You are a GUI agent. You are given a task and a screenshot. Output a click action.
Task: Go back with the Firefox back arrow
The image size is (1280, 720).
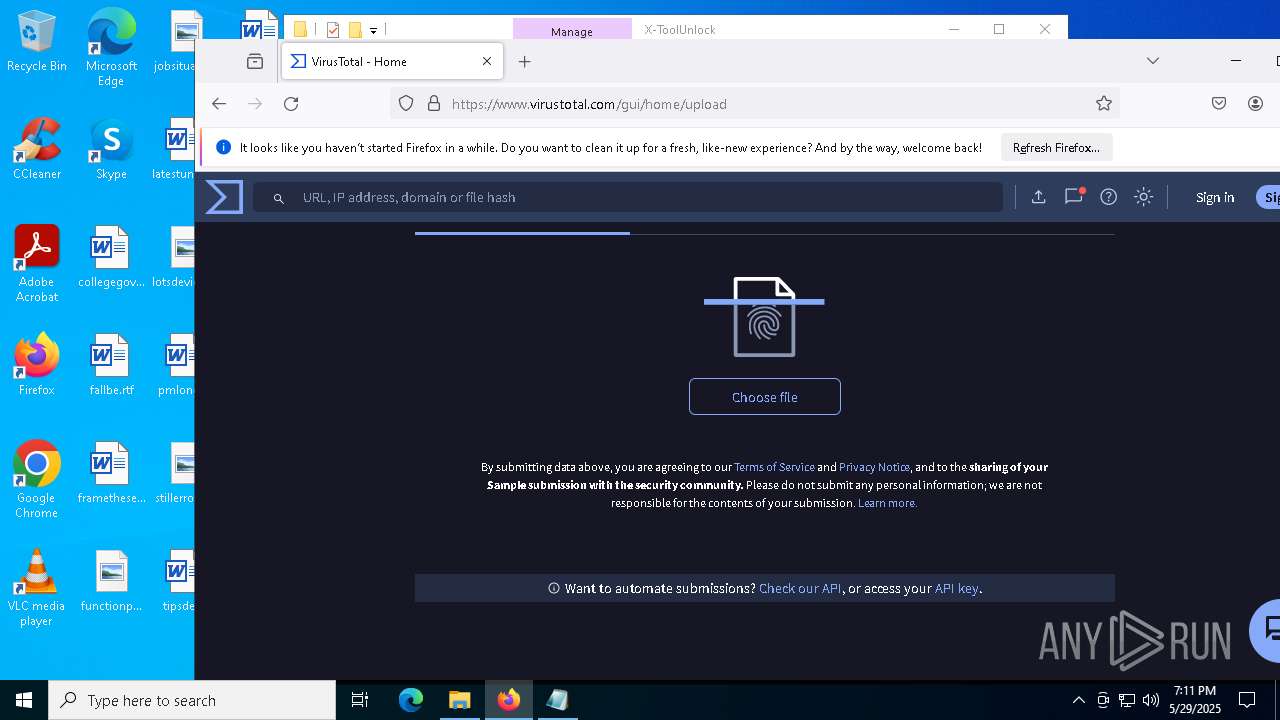[x=219, y=104]
